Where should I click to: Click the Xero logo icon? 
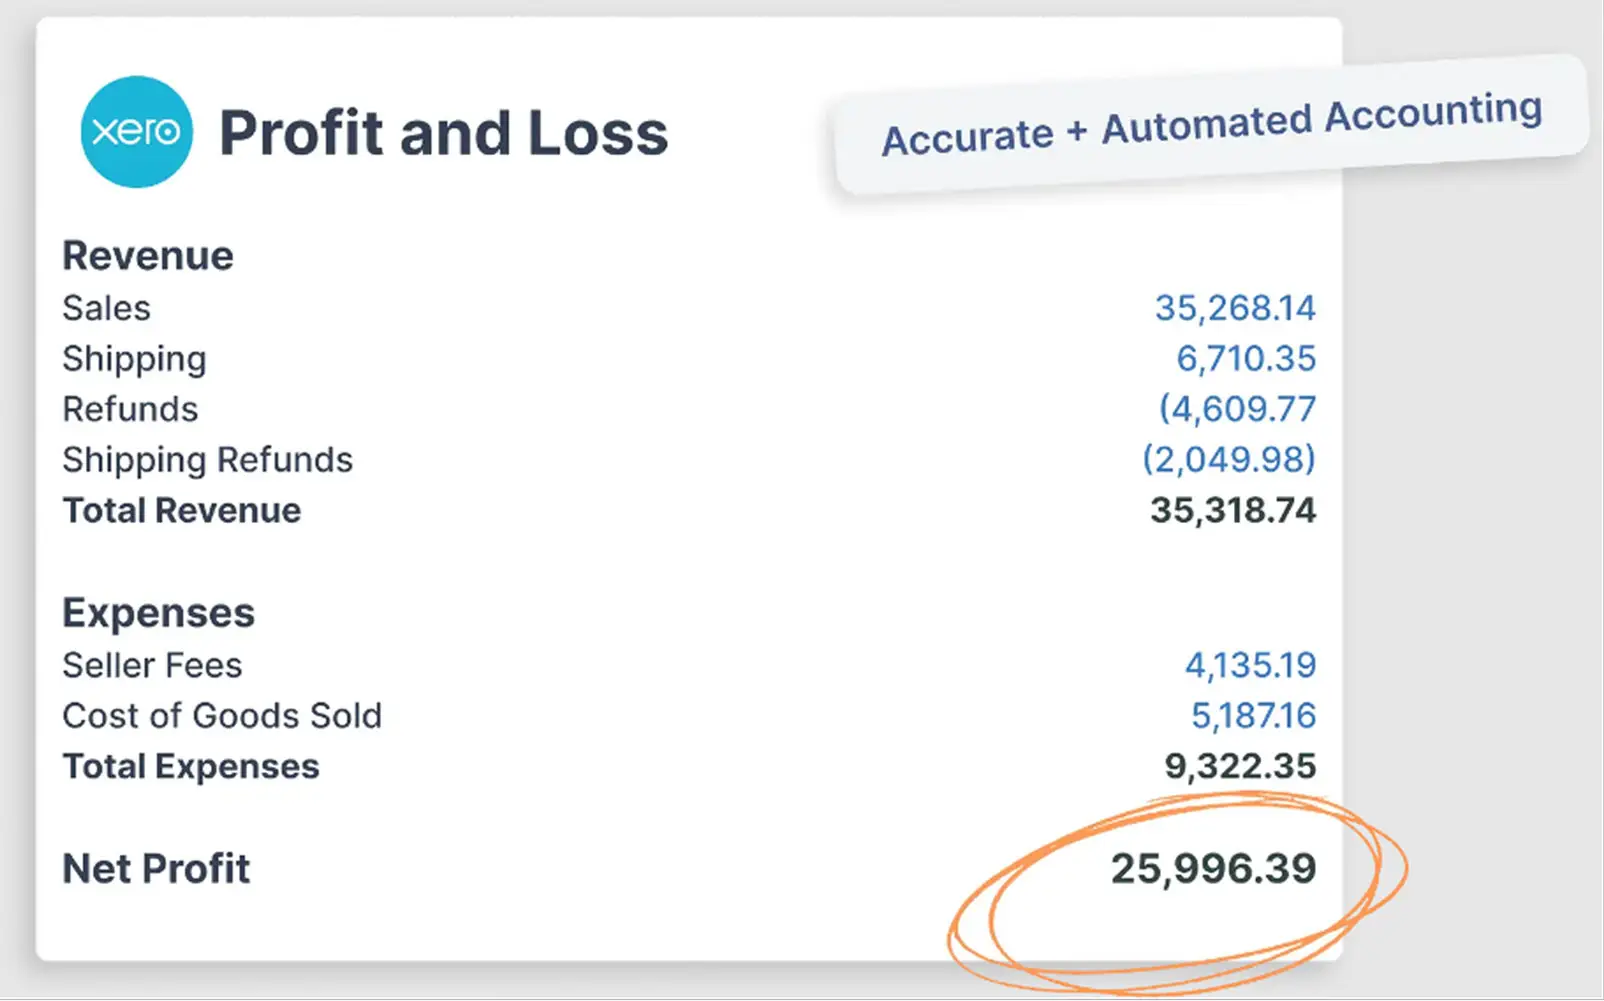(136, 132)
